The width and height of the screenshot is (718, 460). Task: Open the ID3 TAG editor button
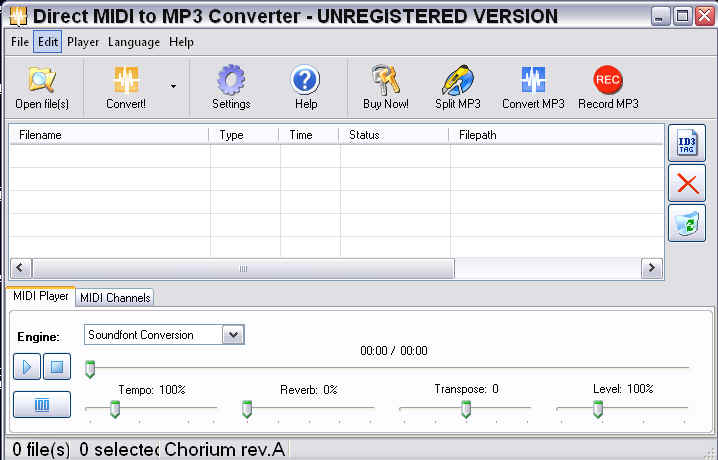686,143
